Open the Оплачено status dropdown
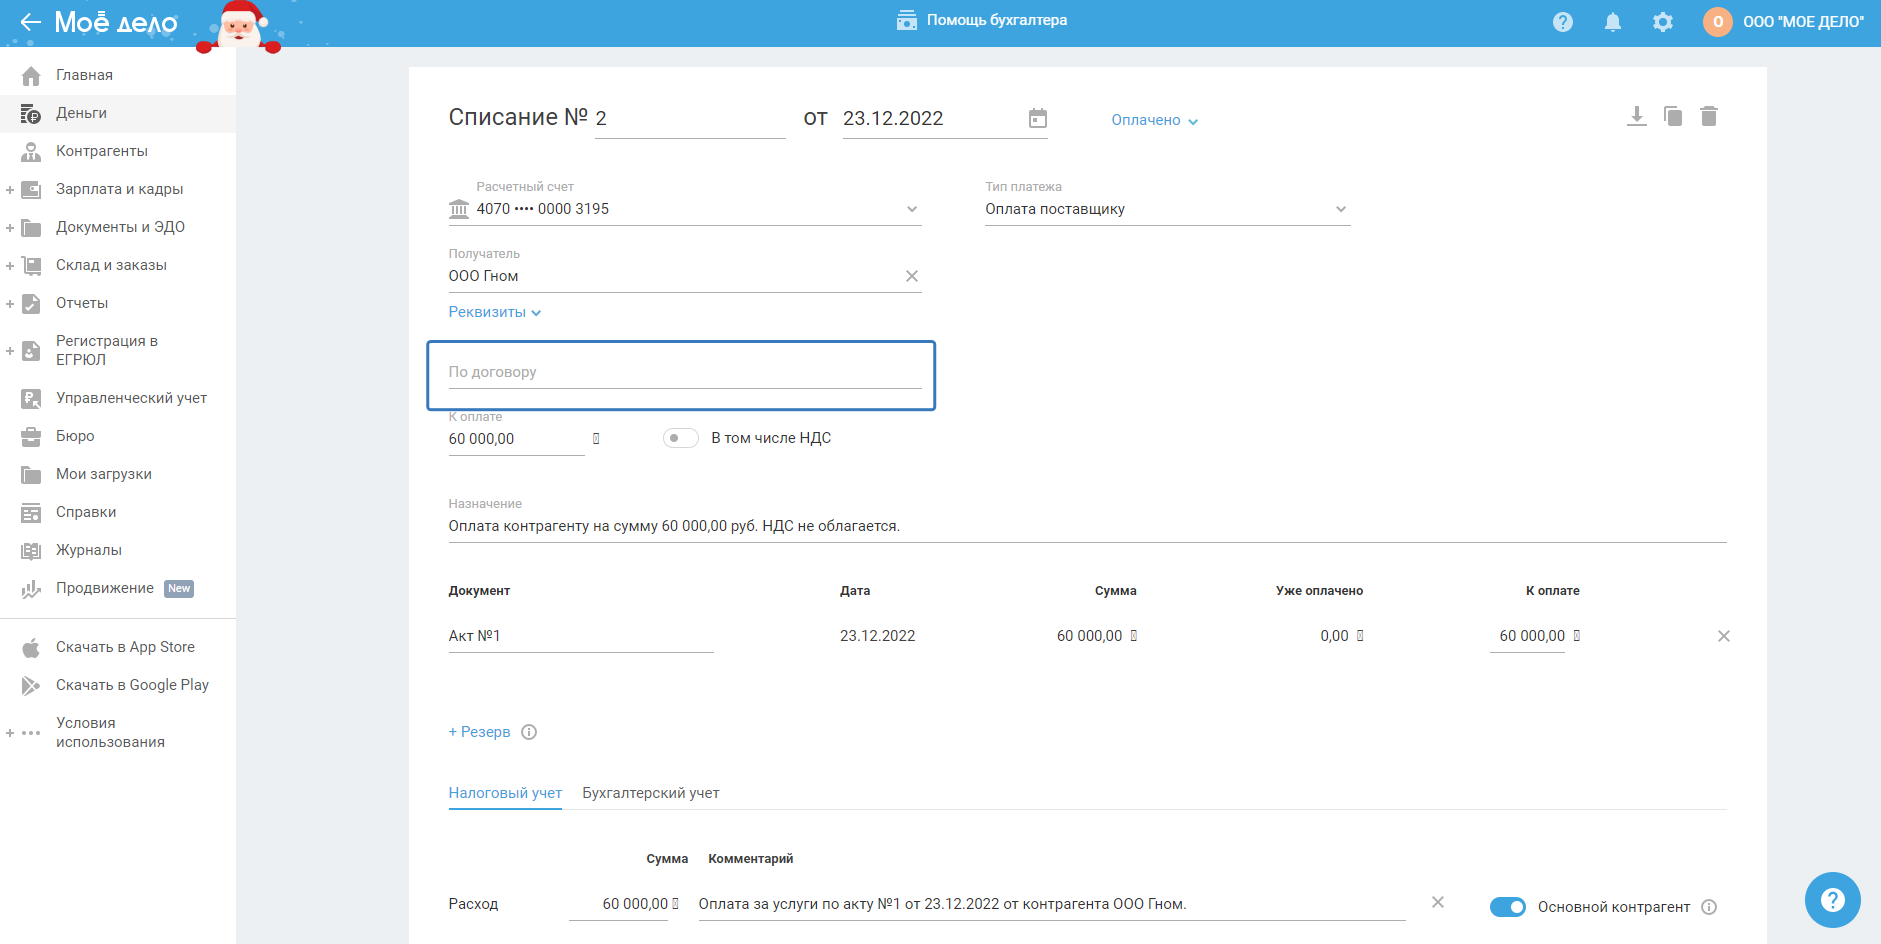Image resolution: width=1881 pixels, height=944 pixels. click(1154, 120)
